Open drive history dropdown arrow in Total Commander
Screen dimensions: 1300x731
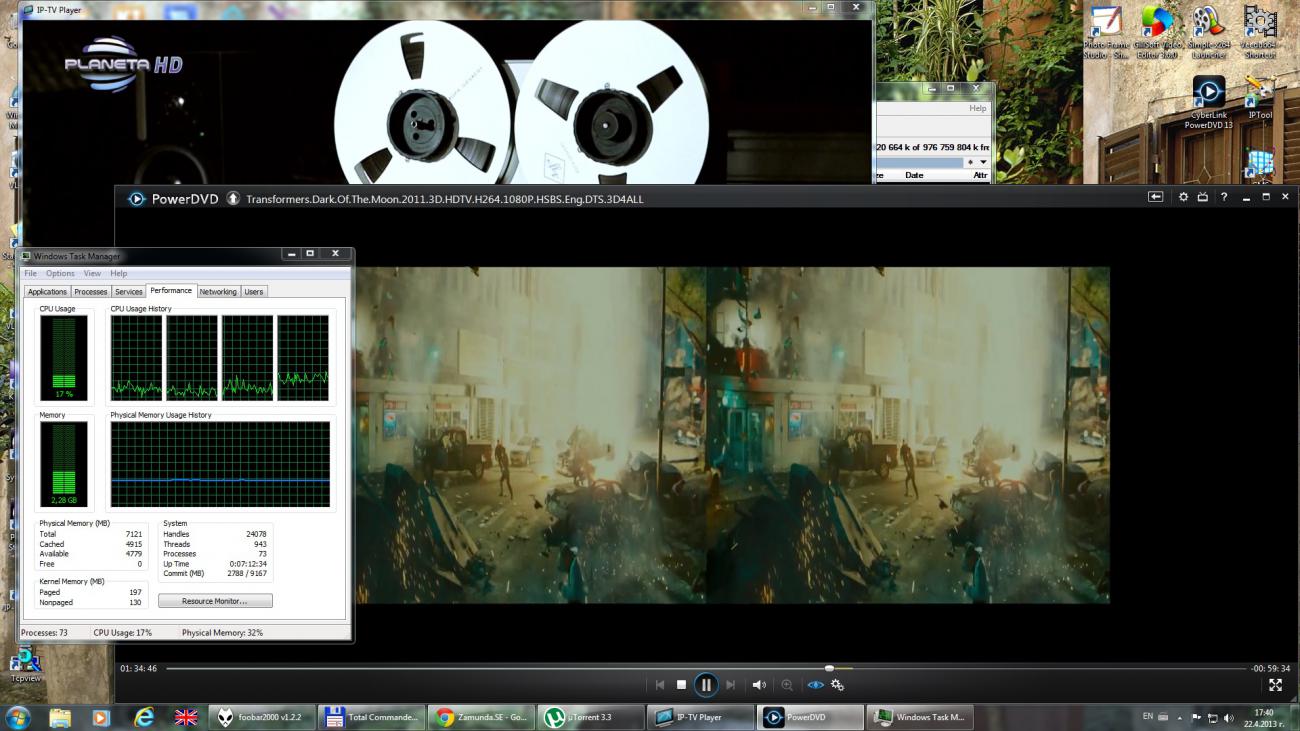pos(983,162)
